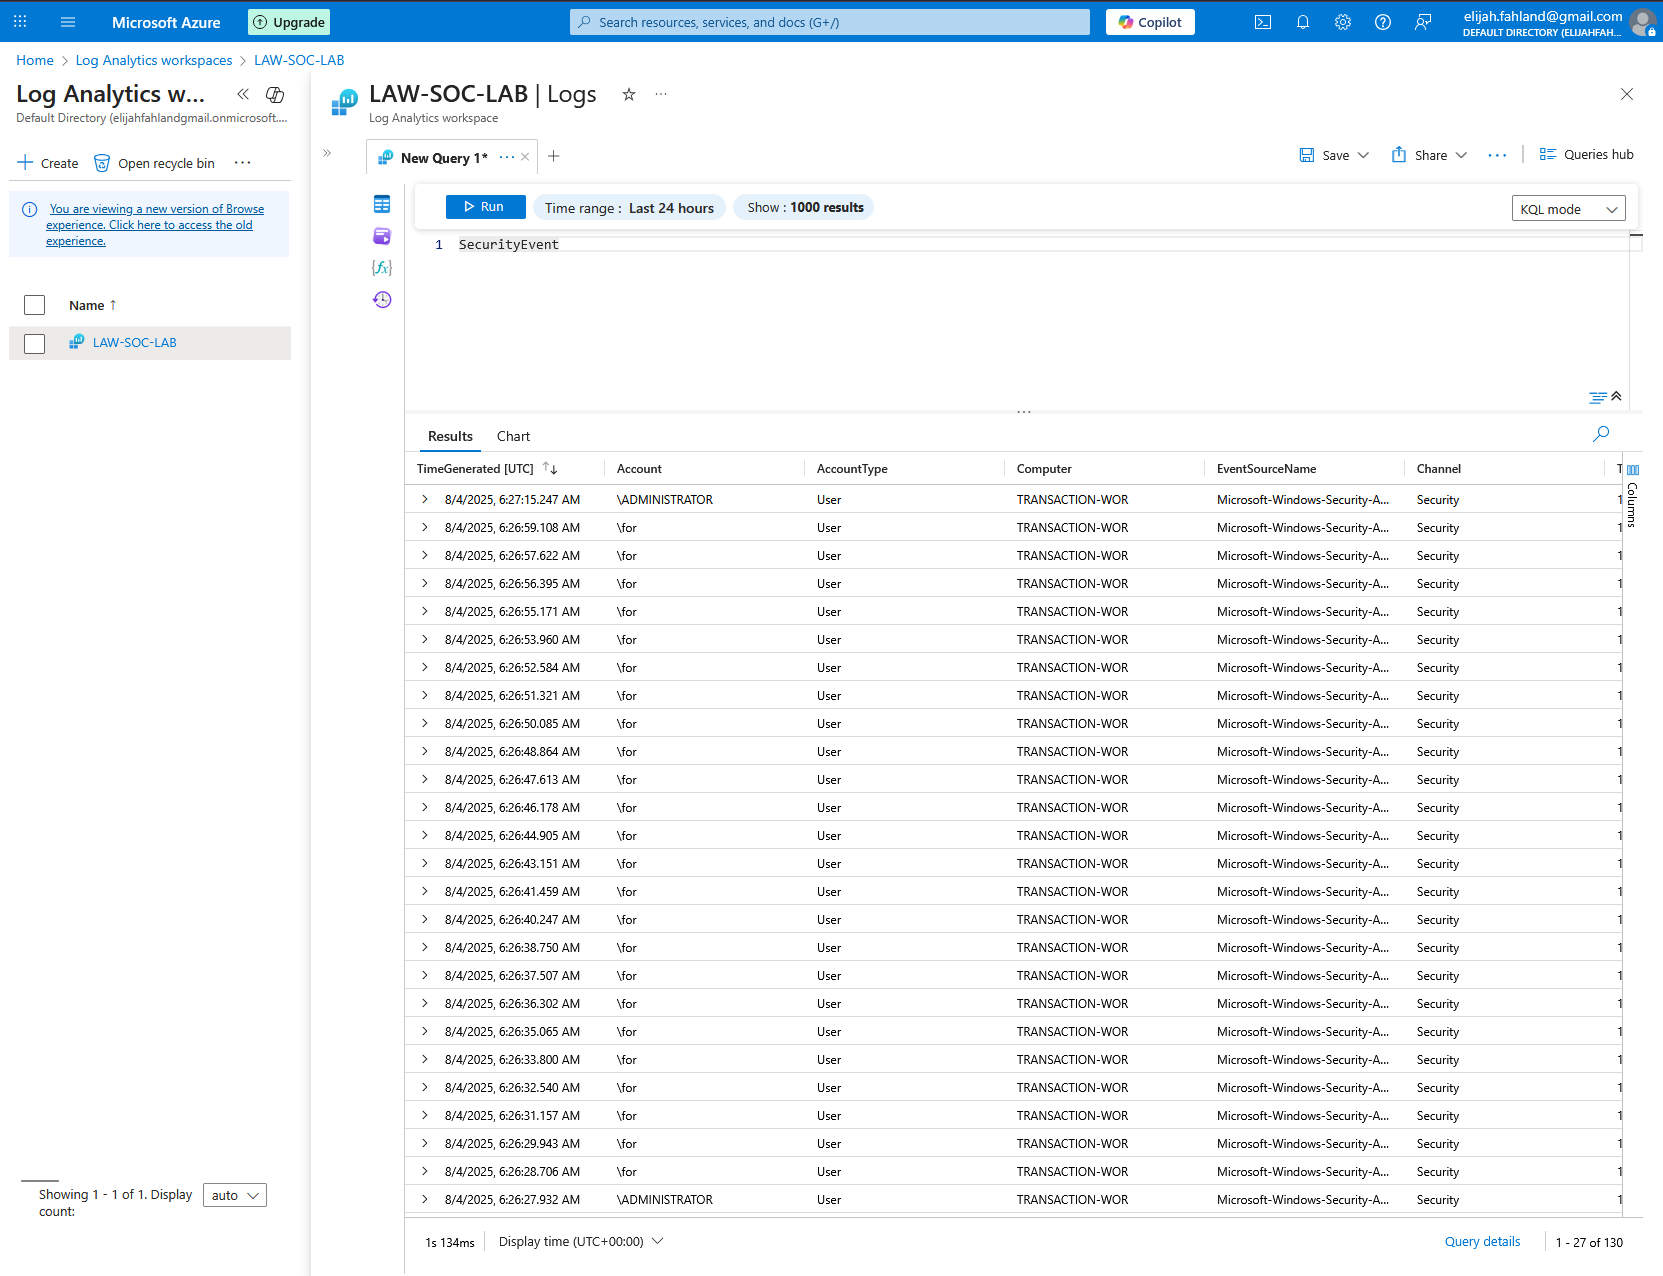The height and width of the screenshot is (1276, 1663).
Task: Open the feedback icon
Action: pyautogui.click(x=1423, y=22)
